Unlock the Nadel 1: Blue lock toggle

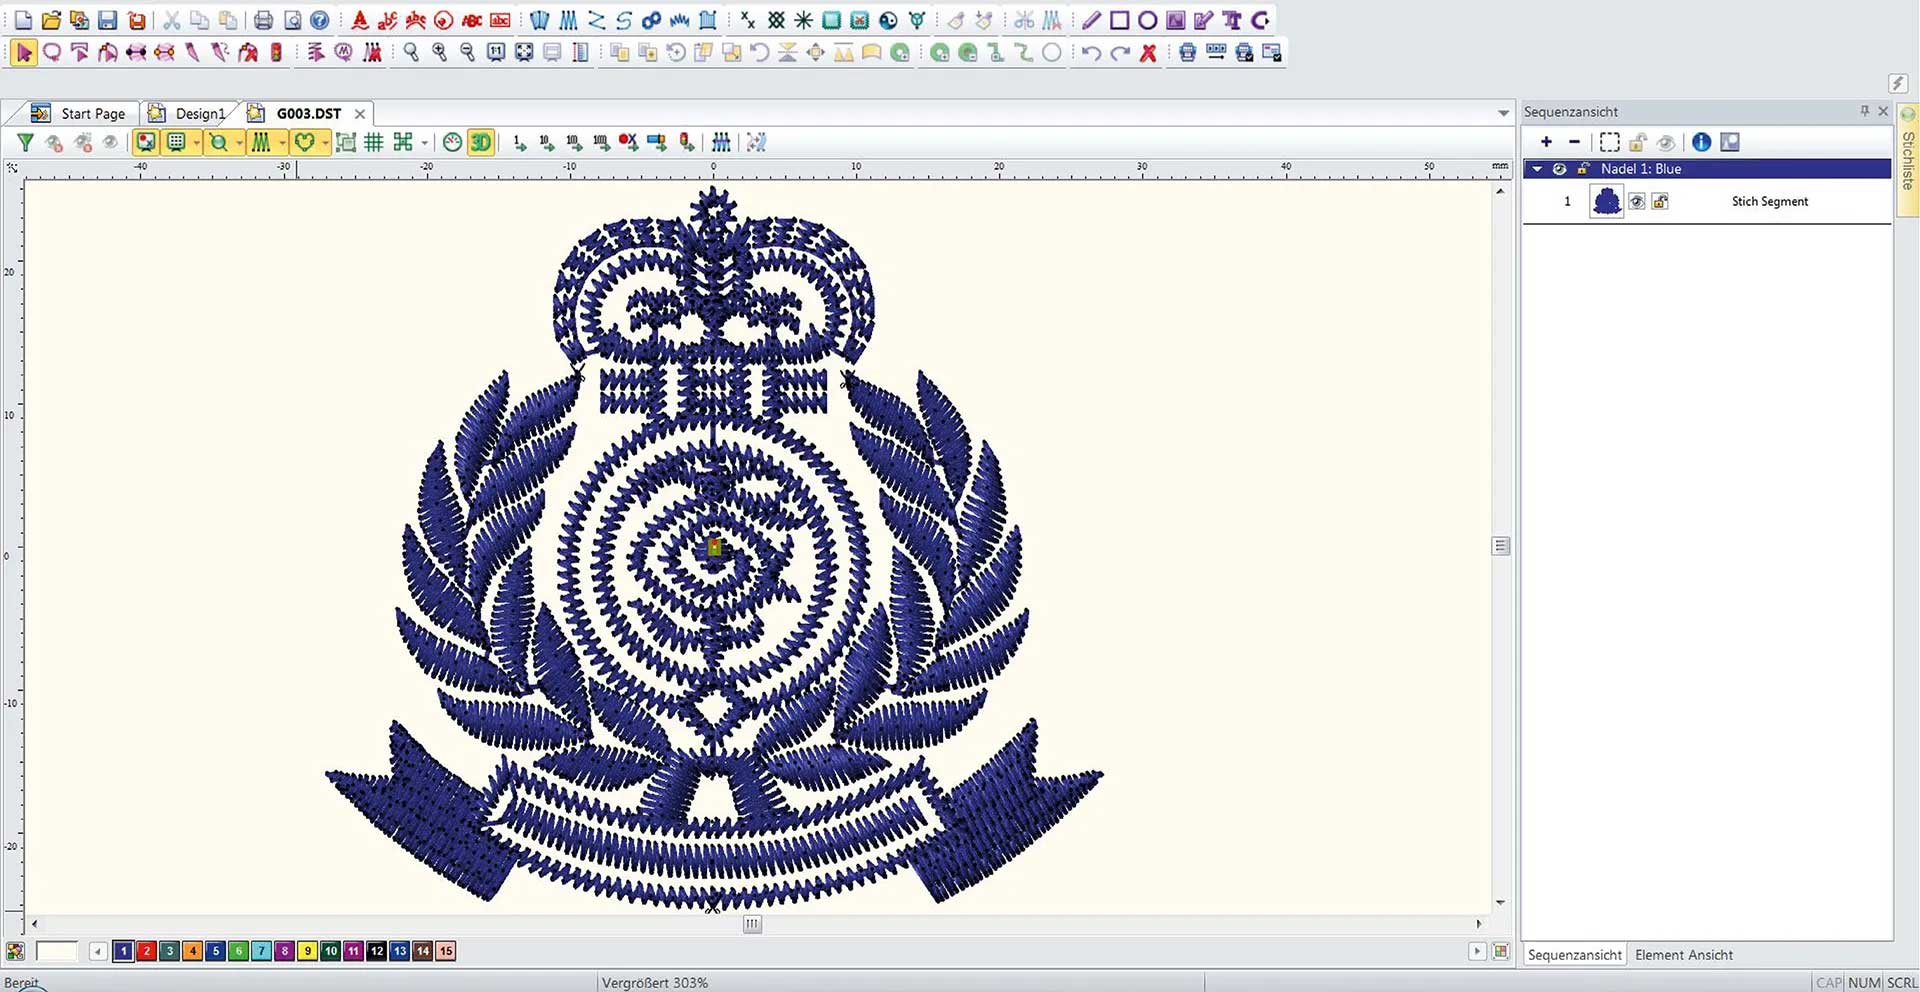coord(1582,169)
